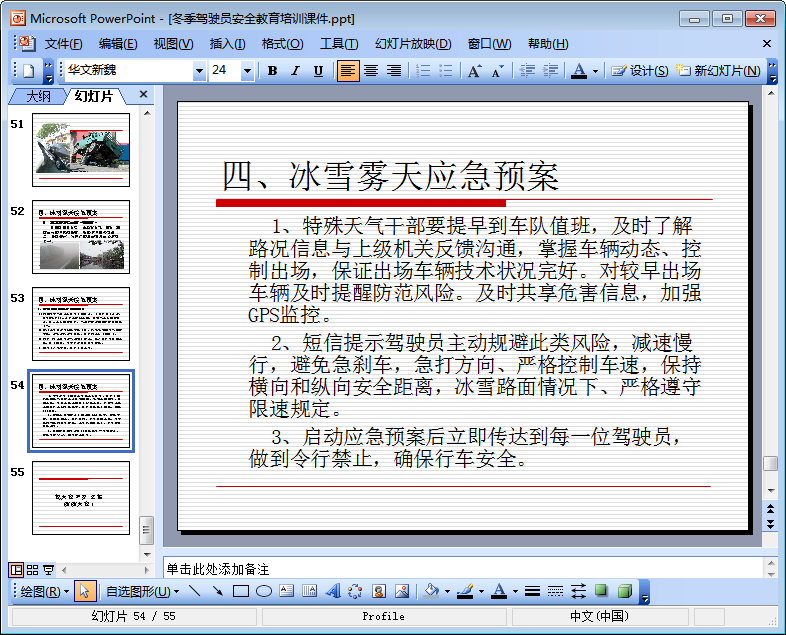Open the font name dropdown 华文新魏
This screenshot has height=635, width=786.
199,71
